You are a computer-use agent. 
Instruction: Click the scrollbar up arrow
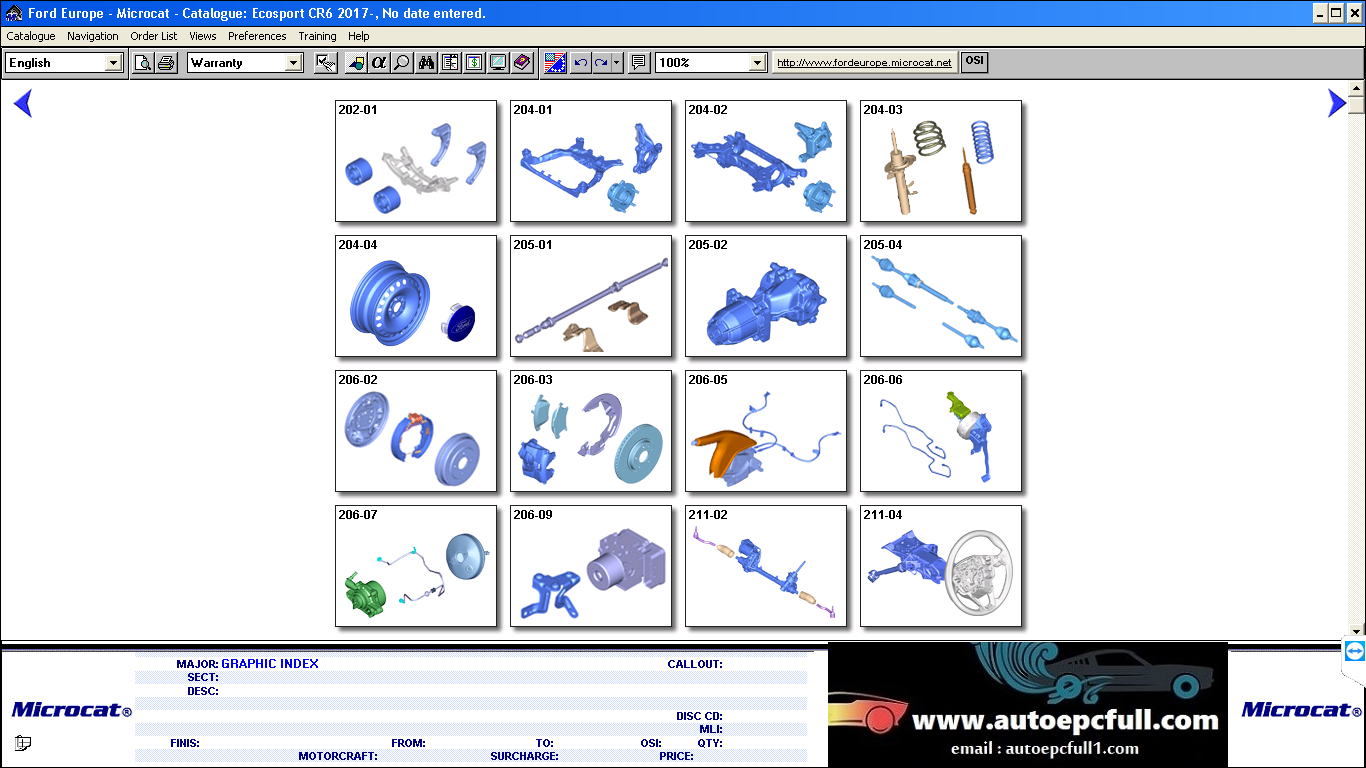pyautogui.click(x=1357, y=91)
